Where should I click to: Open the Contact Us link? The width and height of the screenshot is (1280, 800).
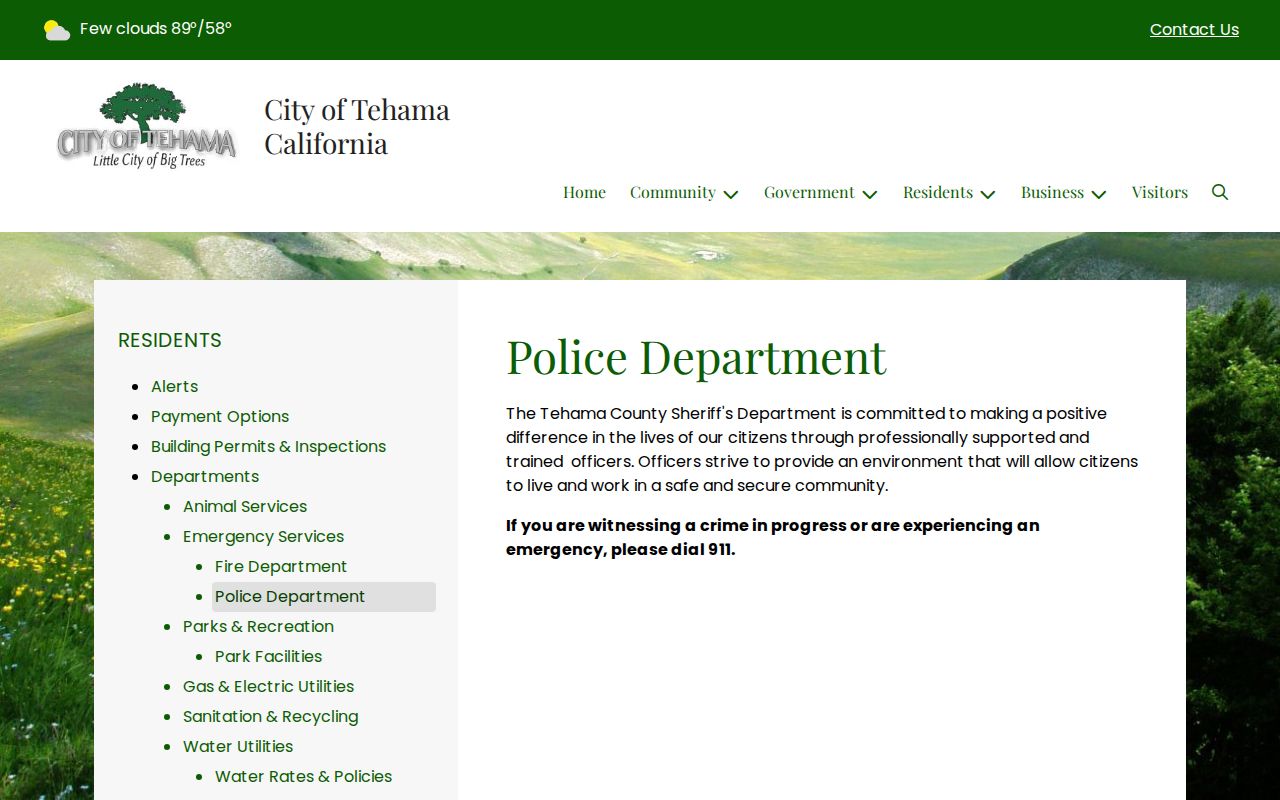[1194, 29]
